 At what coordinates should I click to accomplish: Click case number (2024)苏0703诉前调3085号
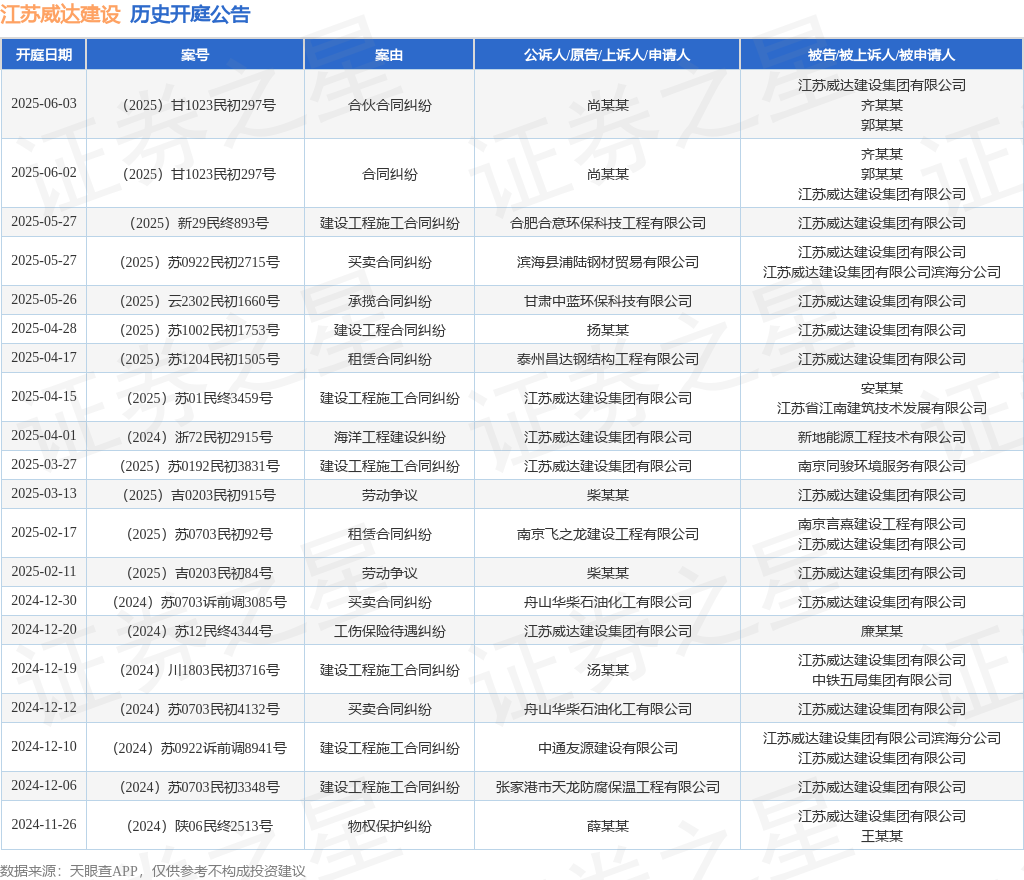[x=199, y=602]
